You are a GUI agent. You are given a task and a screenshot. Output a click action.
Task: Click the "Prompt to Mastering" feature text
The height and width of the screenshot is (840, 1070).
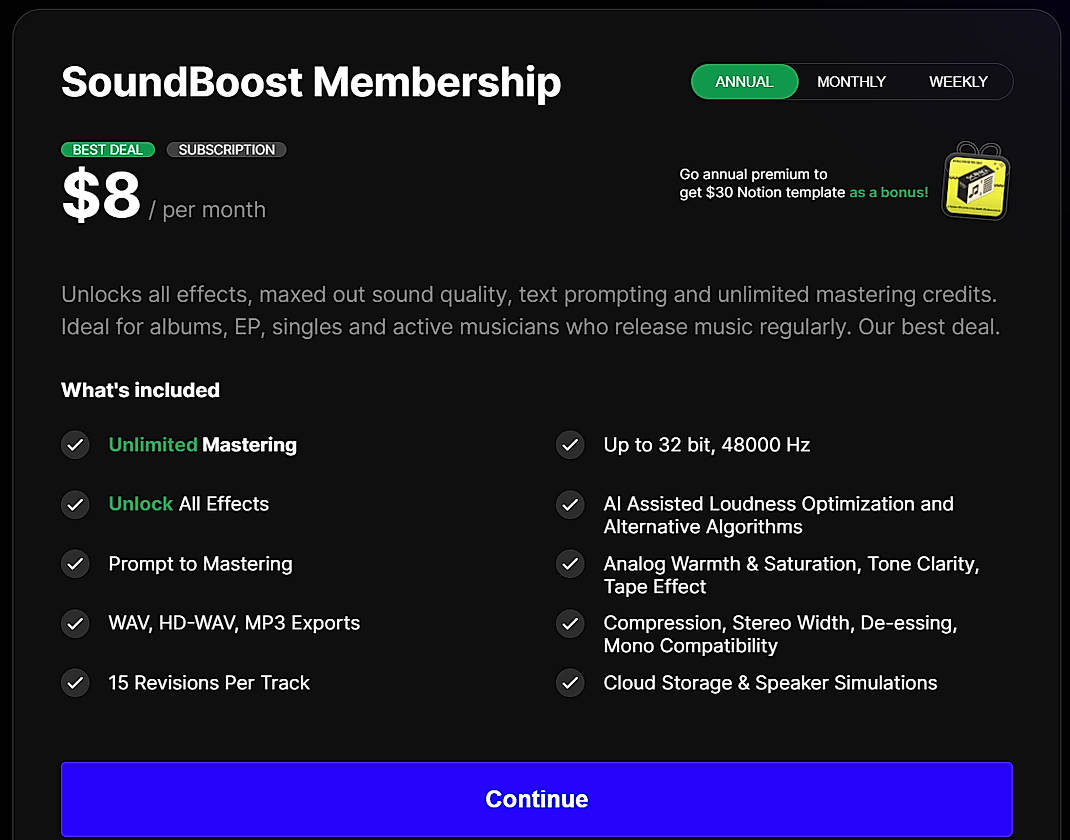(201, 564)
